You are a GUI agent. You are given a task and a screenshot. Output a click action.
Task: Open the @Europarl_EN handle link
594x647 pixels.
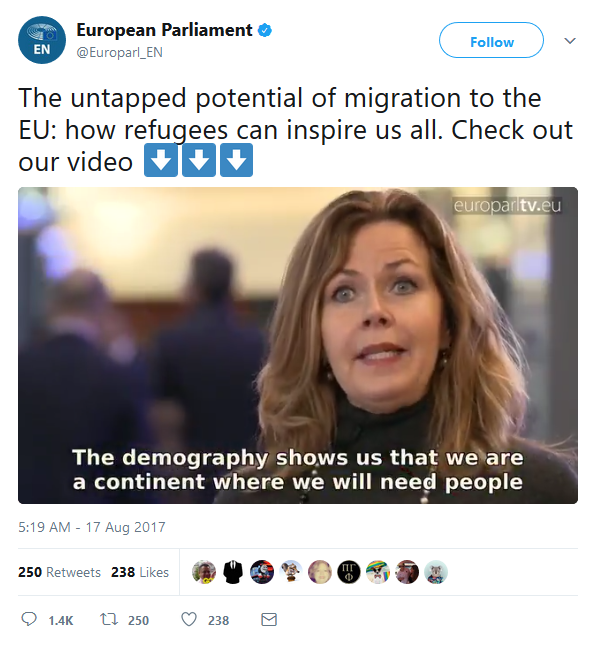[120, 52]
